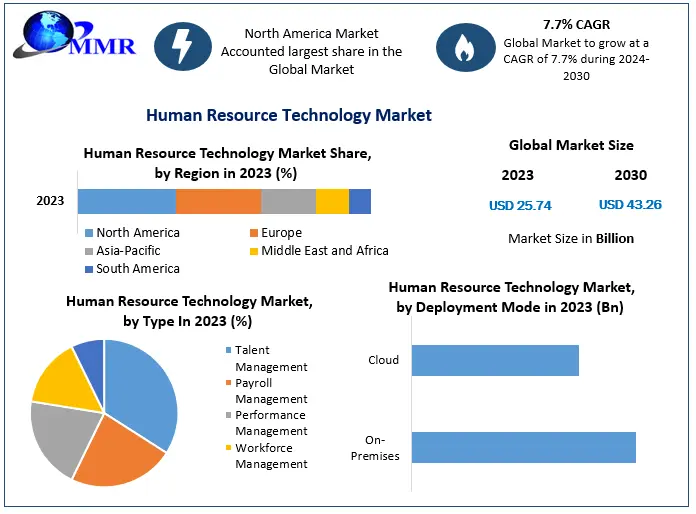Select the North America legend swatch
This screenshot has height=514, width=696.
[88, 233]
